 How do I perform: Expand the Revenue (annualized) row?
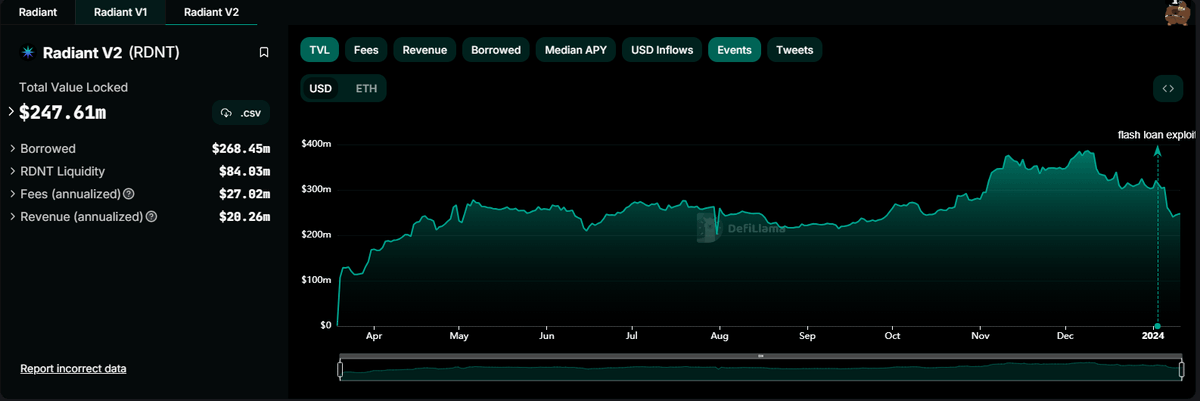(x=13, y=216)
